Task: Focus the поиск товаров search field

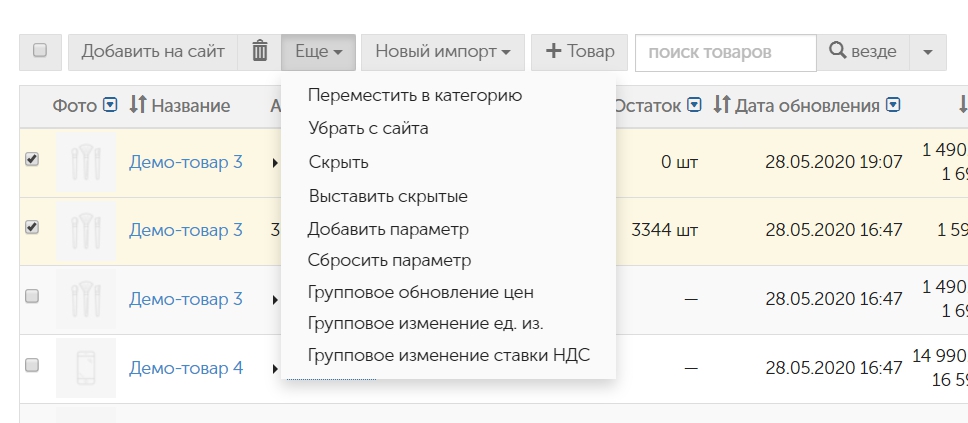Action: [x=726, y=52]
